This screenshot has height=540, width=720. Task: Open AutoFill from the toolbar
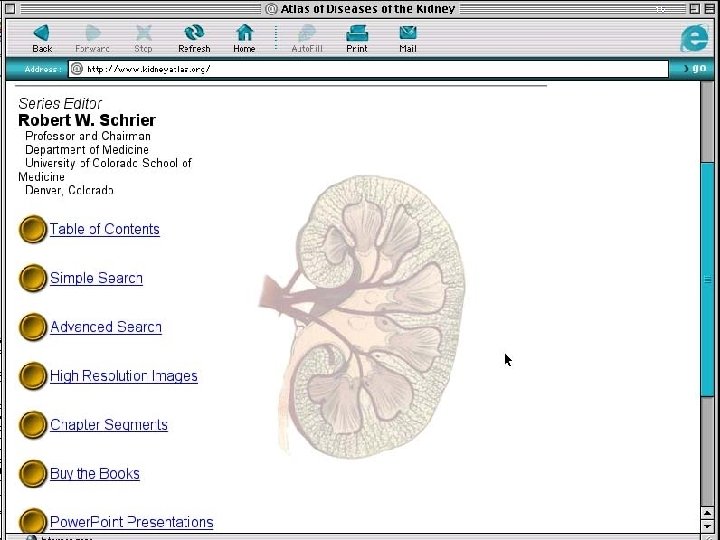point(307,39)
